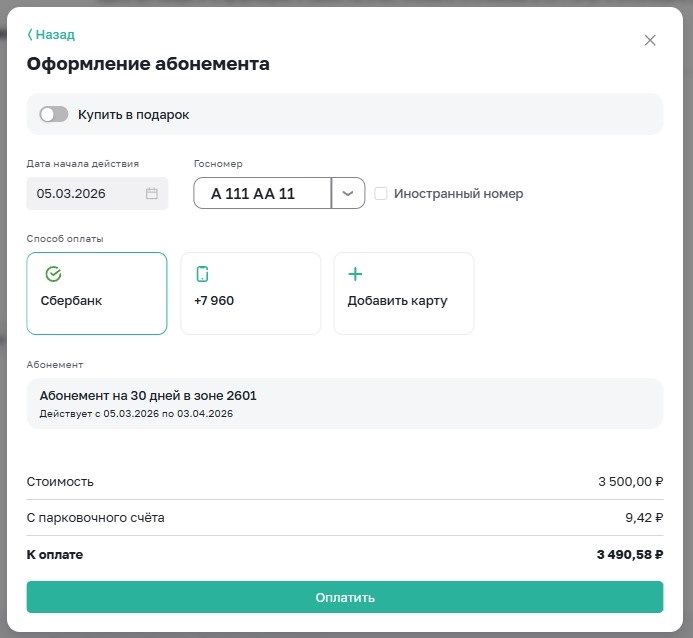Click the calendar icon in date field

152,194
